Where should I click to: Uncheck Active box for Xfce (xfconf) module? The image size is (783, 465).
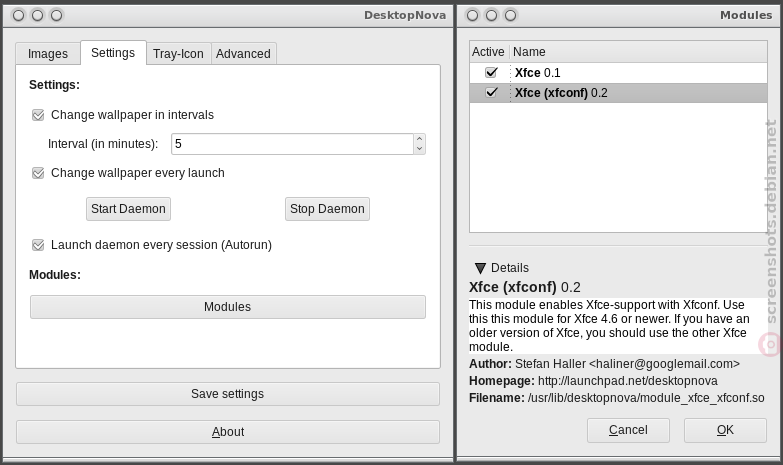pyautogui.click(x=491, y=92)
